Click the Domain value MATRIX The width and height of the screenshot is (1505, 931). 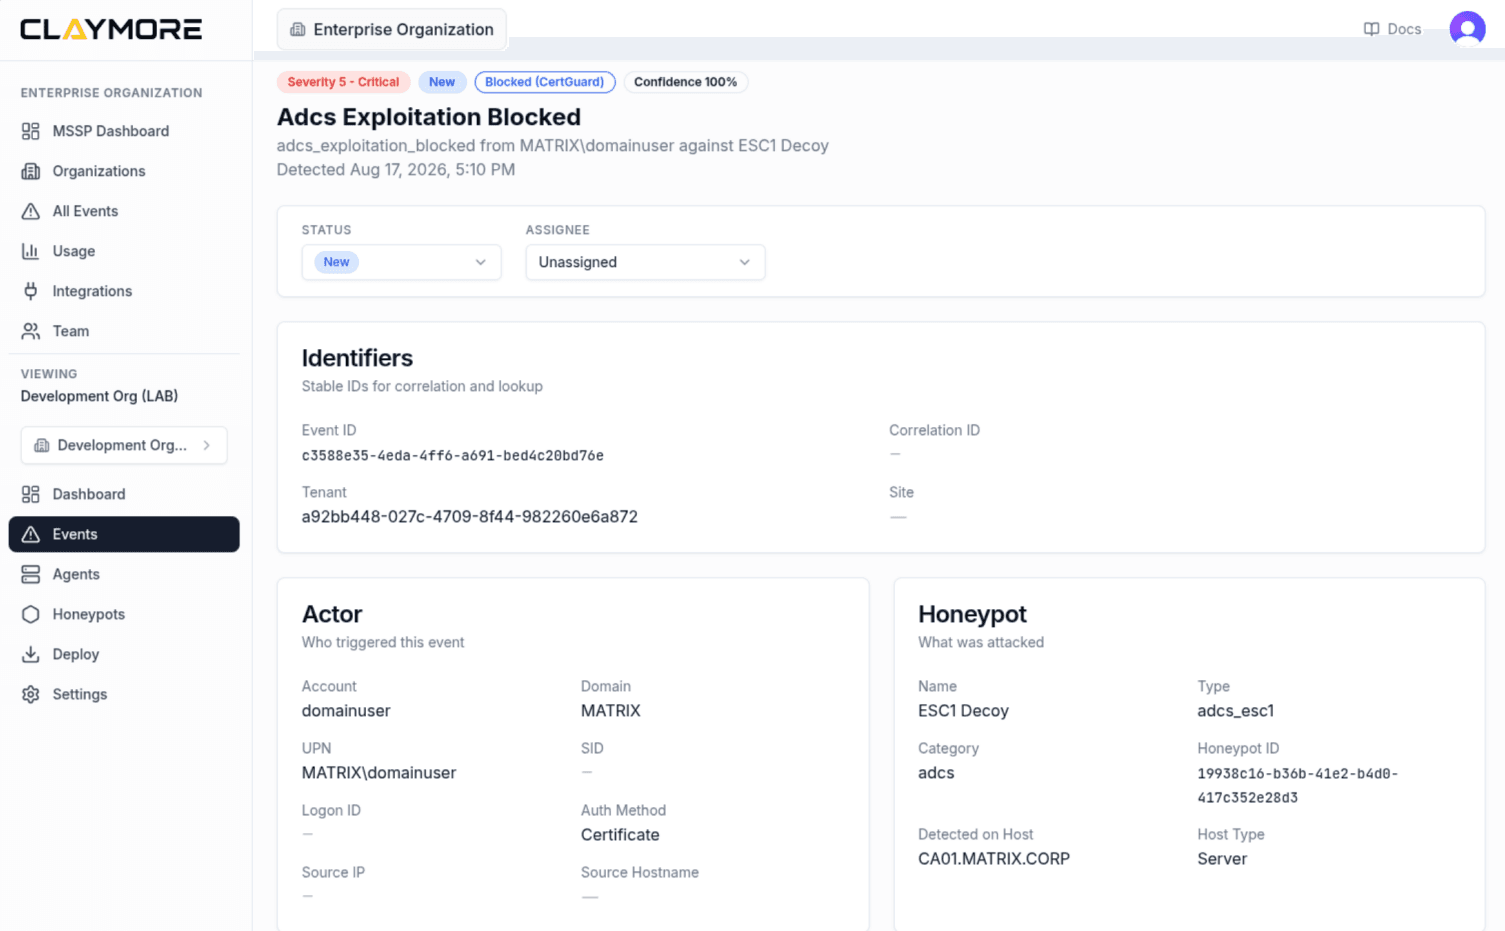611,711
